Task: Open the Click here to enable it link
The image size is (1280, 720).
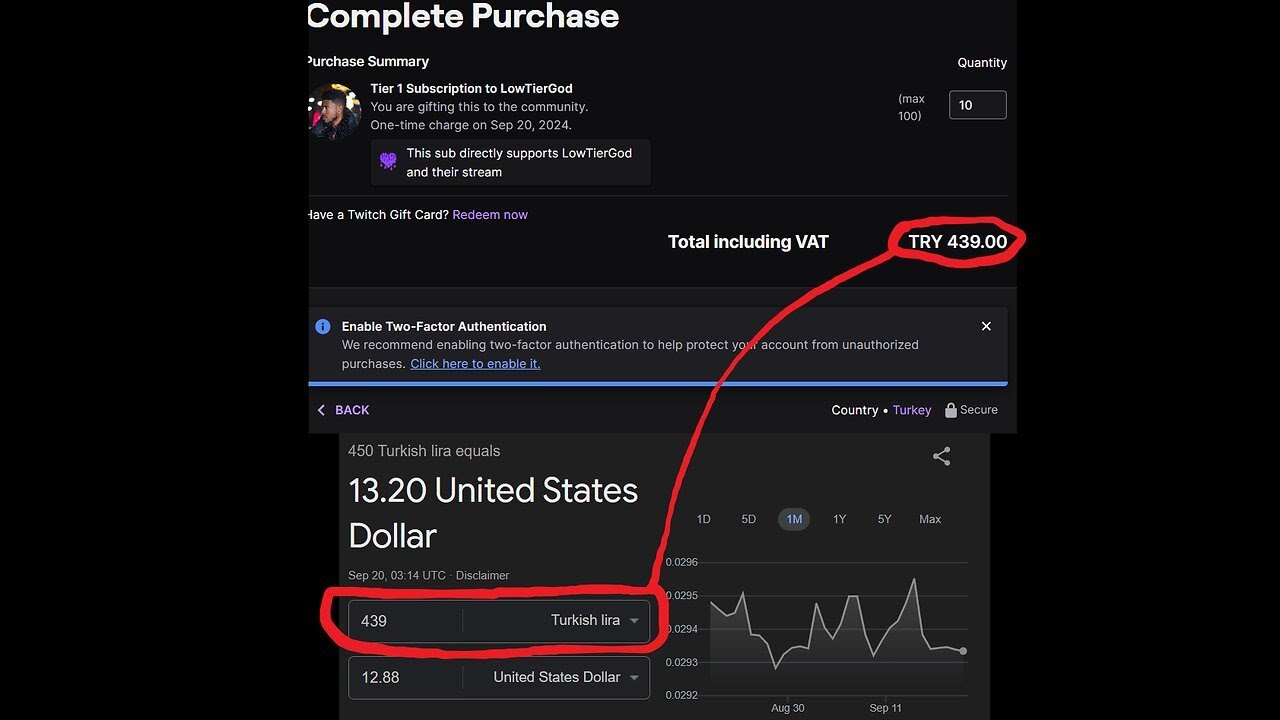Action: click(475, 364)
